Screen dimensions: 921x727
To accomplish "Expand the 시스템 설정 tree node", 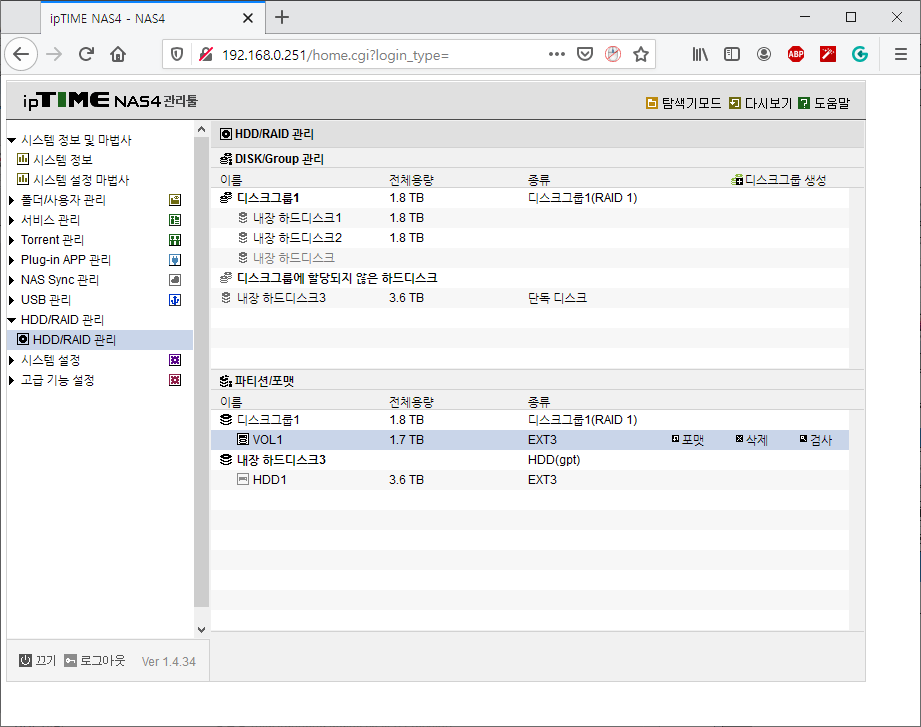I will (x=11, y=360).
